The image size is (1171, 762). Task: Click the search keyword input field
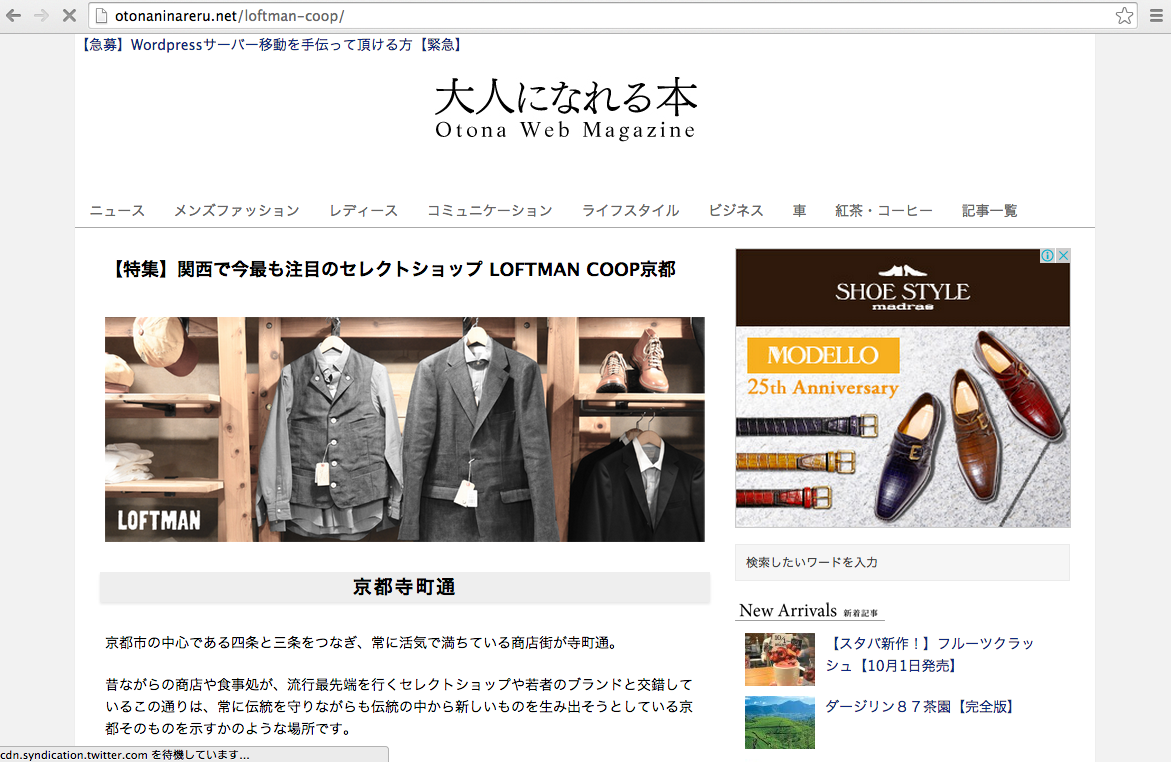pos(902,563)
